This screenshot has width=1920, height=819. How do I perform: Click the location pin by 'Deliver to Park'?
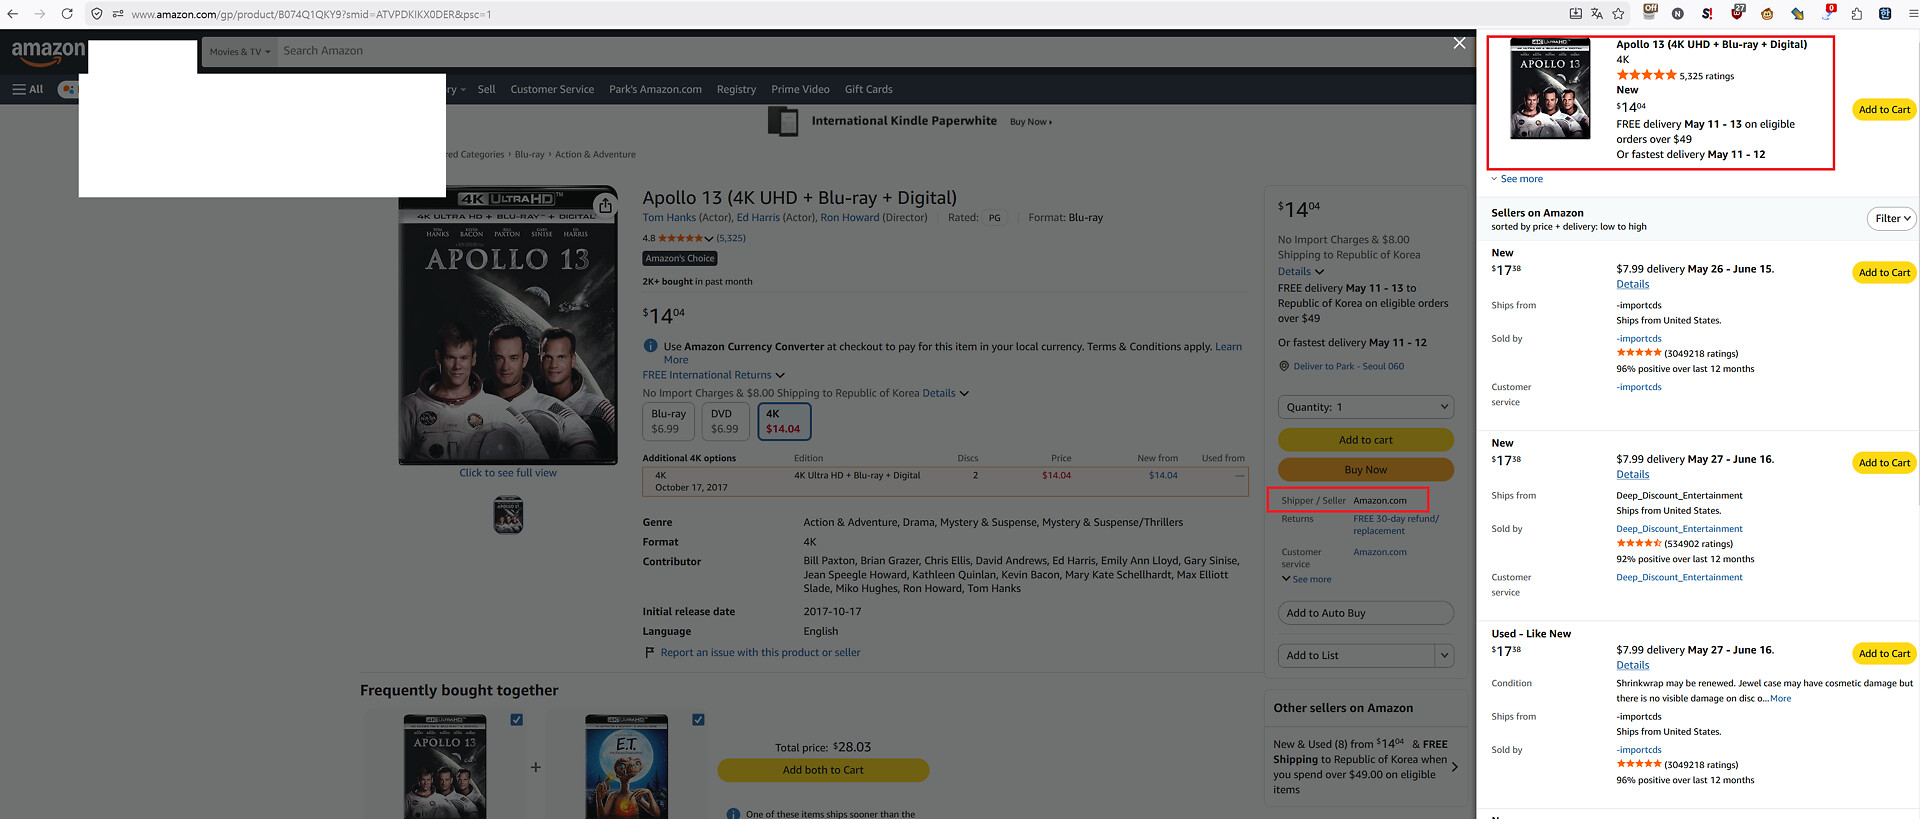[1284, 366]
